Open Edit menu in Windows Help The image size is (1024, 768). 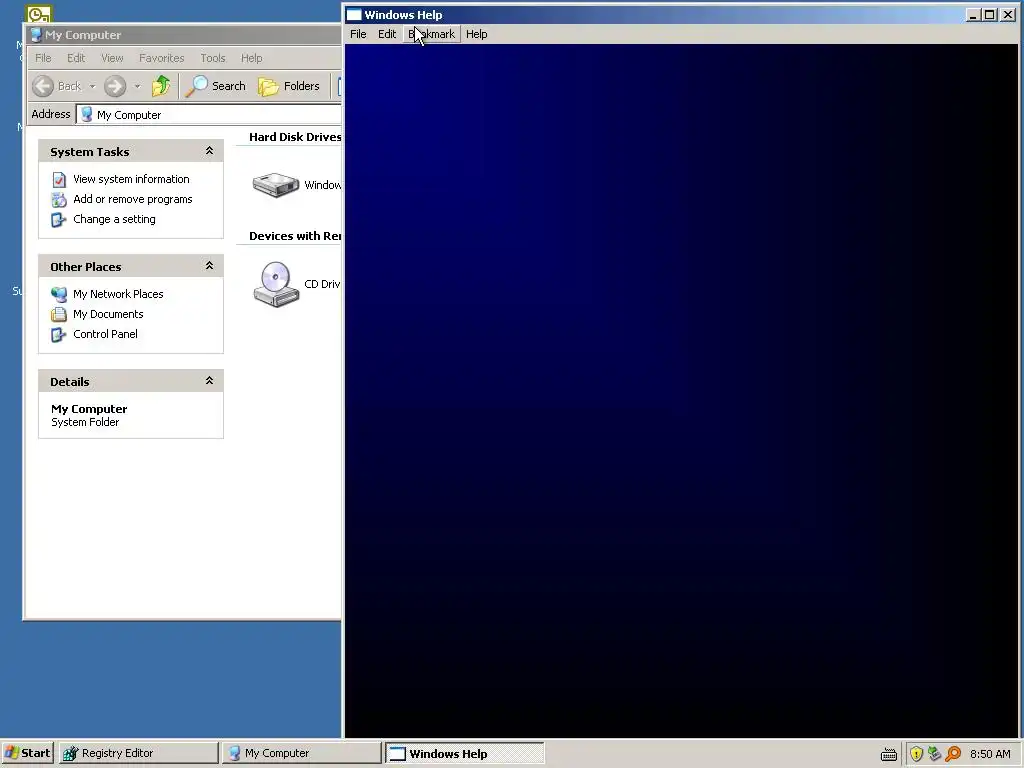click(x=387, y=34)
